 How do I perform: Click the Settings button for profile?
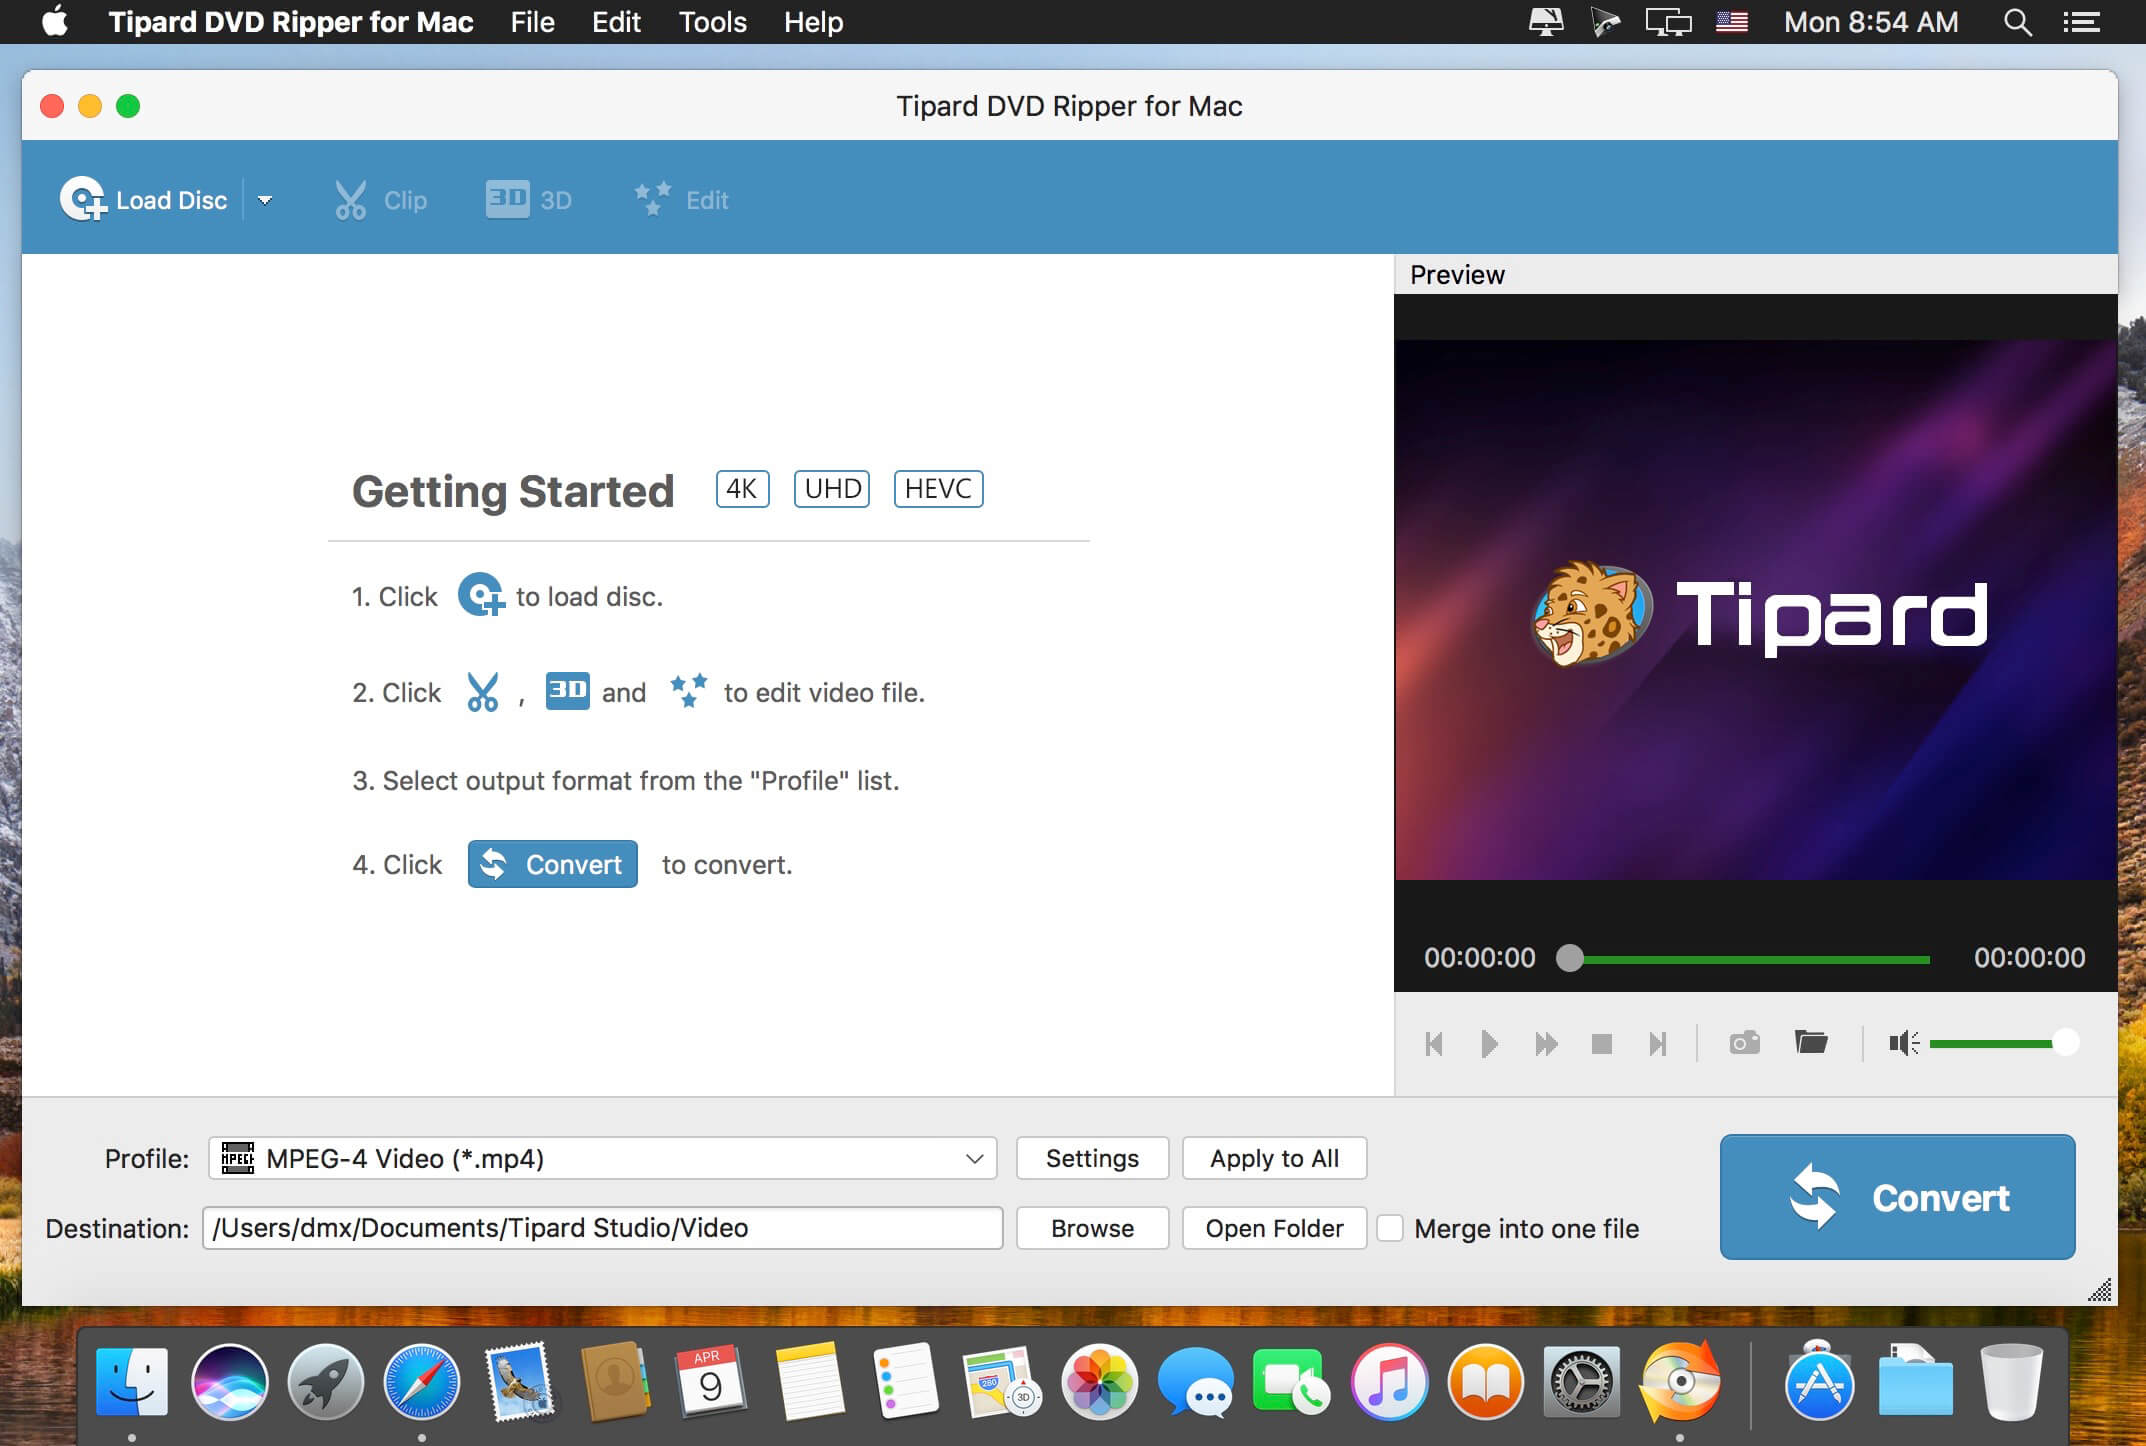1091,1157
